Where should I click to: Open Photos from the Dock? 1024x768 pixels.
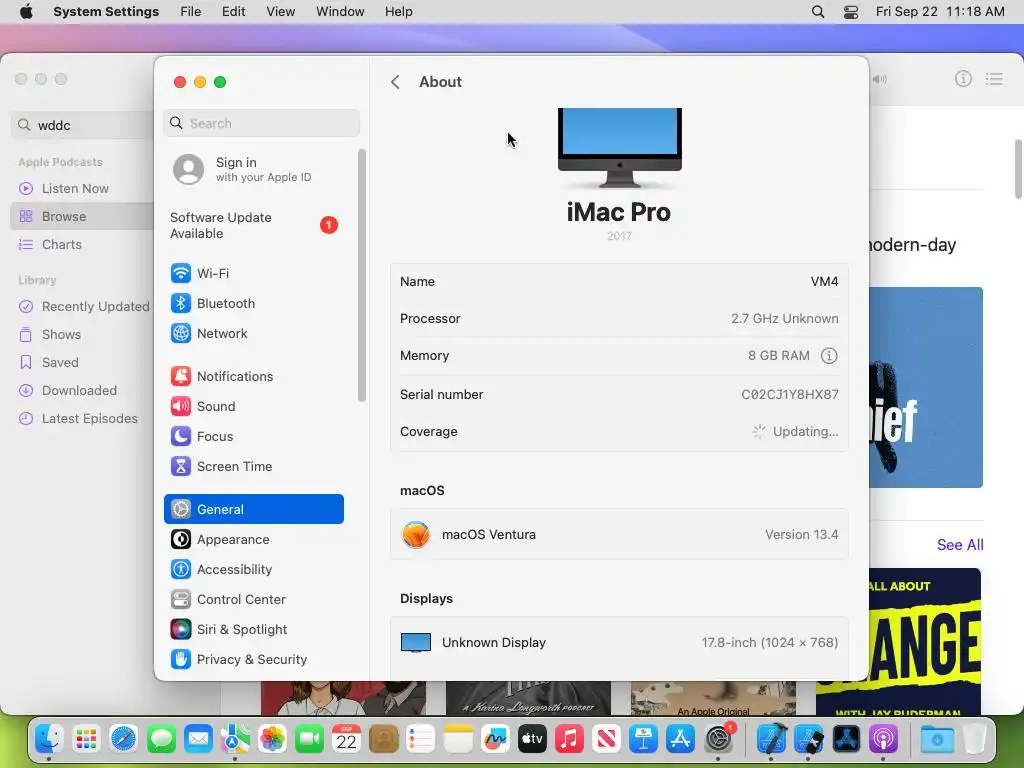coord(272,739)
